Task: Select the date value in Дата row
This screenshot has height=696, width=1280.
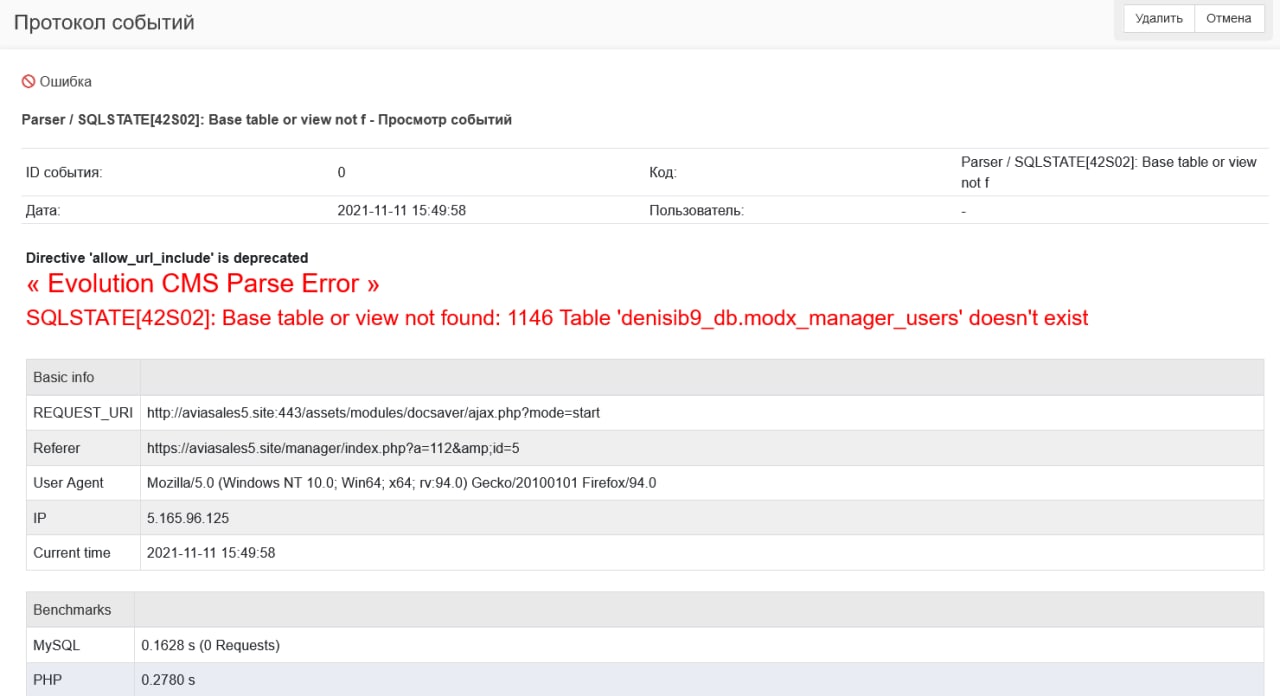Action: [402, 210]
